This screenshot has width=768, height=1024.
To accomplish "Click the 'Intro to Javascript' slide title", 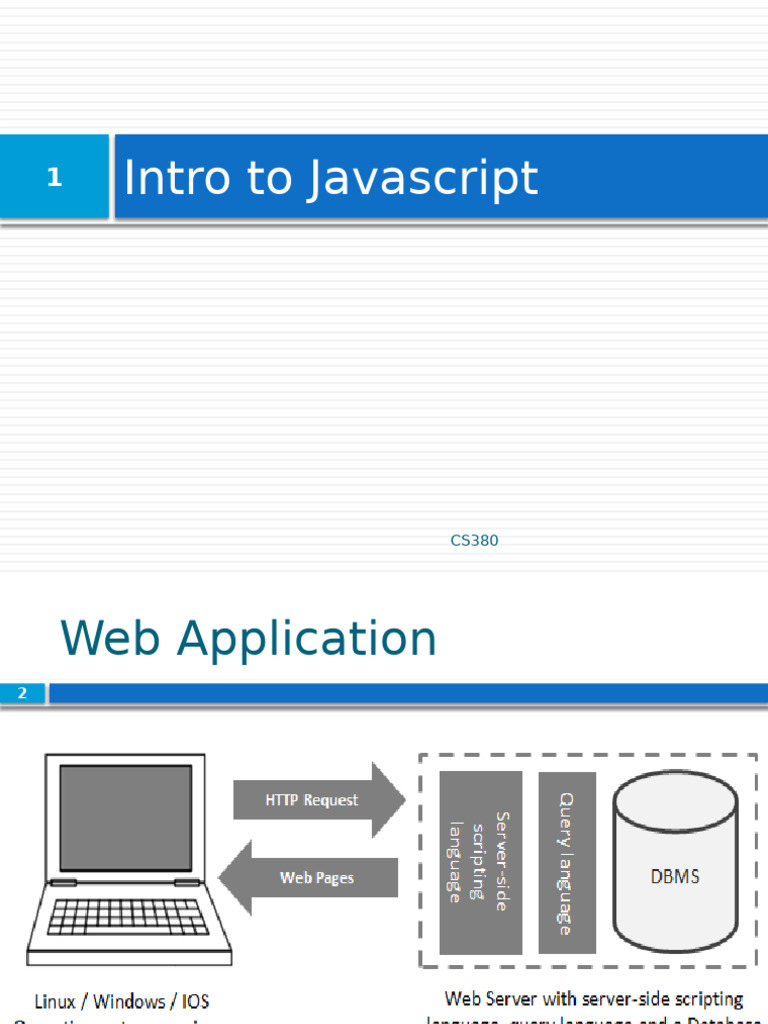I will point(330,177).
